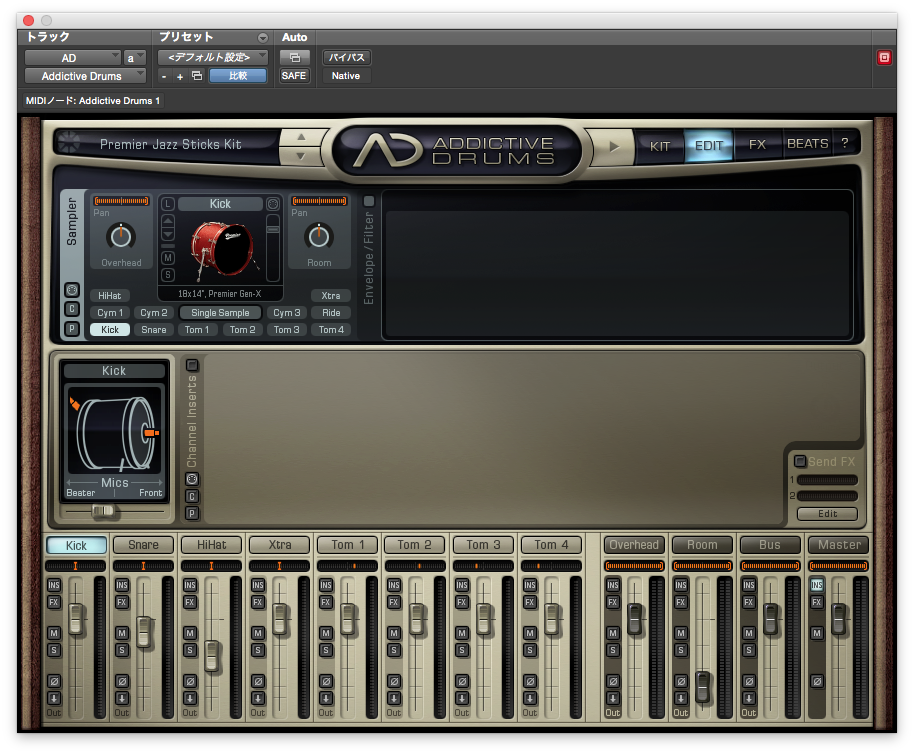Image resolution: width=914 pixels, height=754 pixels.
Task: Open the plugin automation enable icon
Action: [x=294, y=57]
